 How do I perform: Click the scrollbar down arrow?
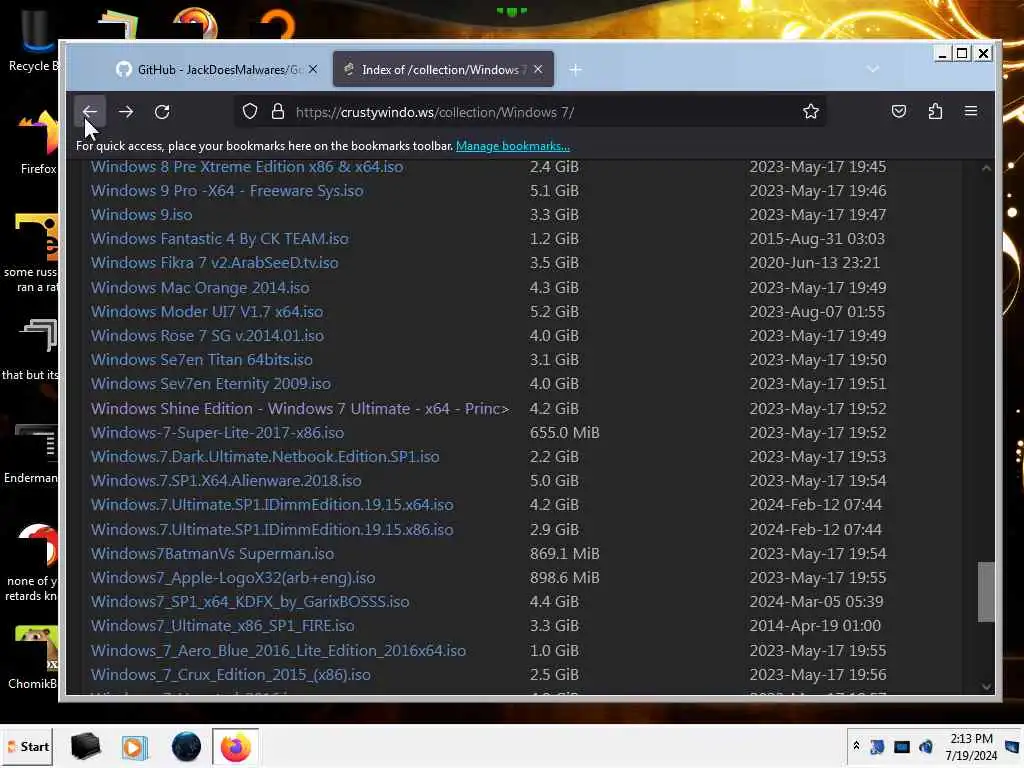(986, 686)
